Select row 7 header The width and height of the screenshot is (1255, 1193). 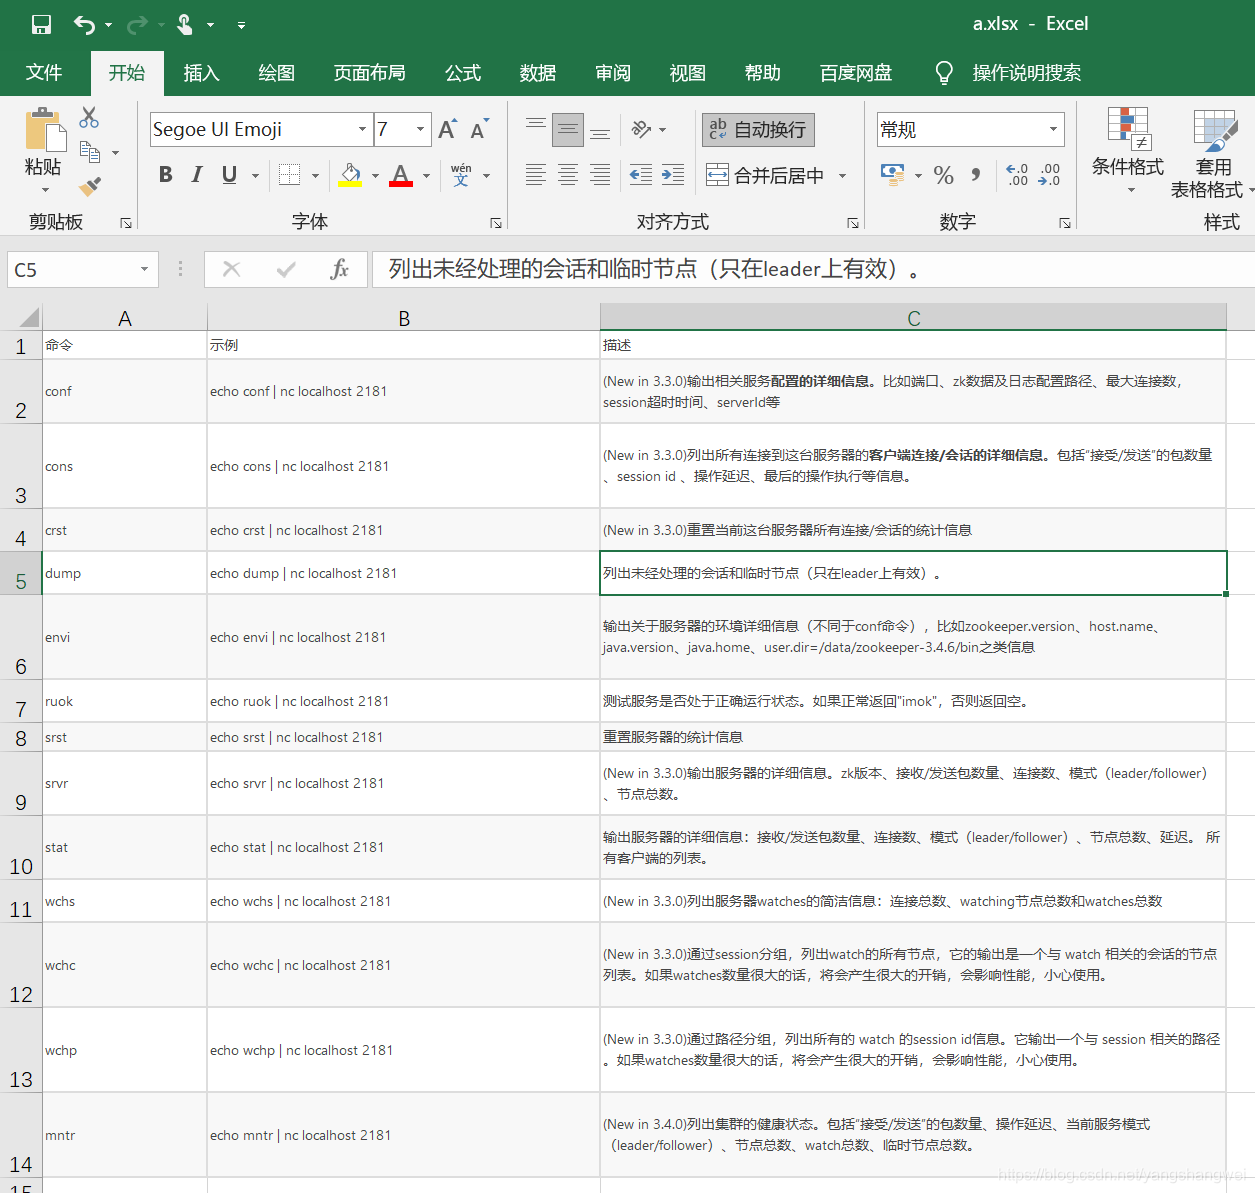click(21, 701)
